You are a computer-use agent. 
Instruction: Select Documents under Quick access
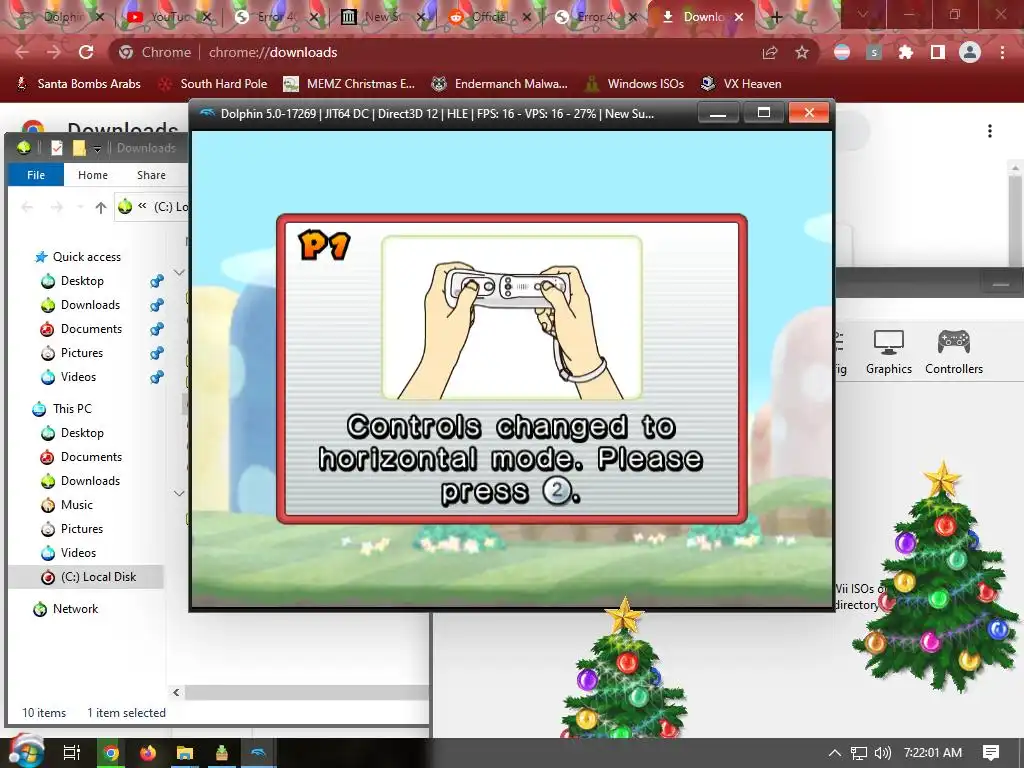click(x=91, y=328)
